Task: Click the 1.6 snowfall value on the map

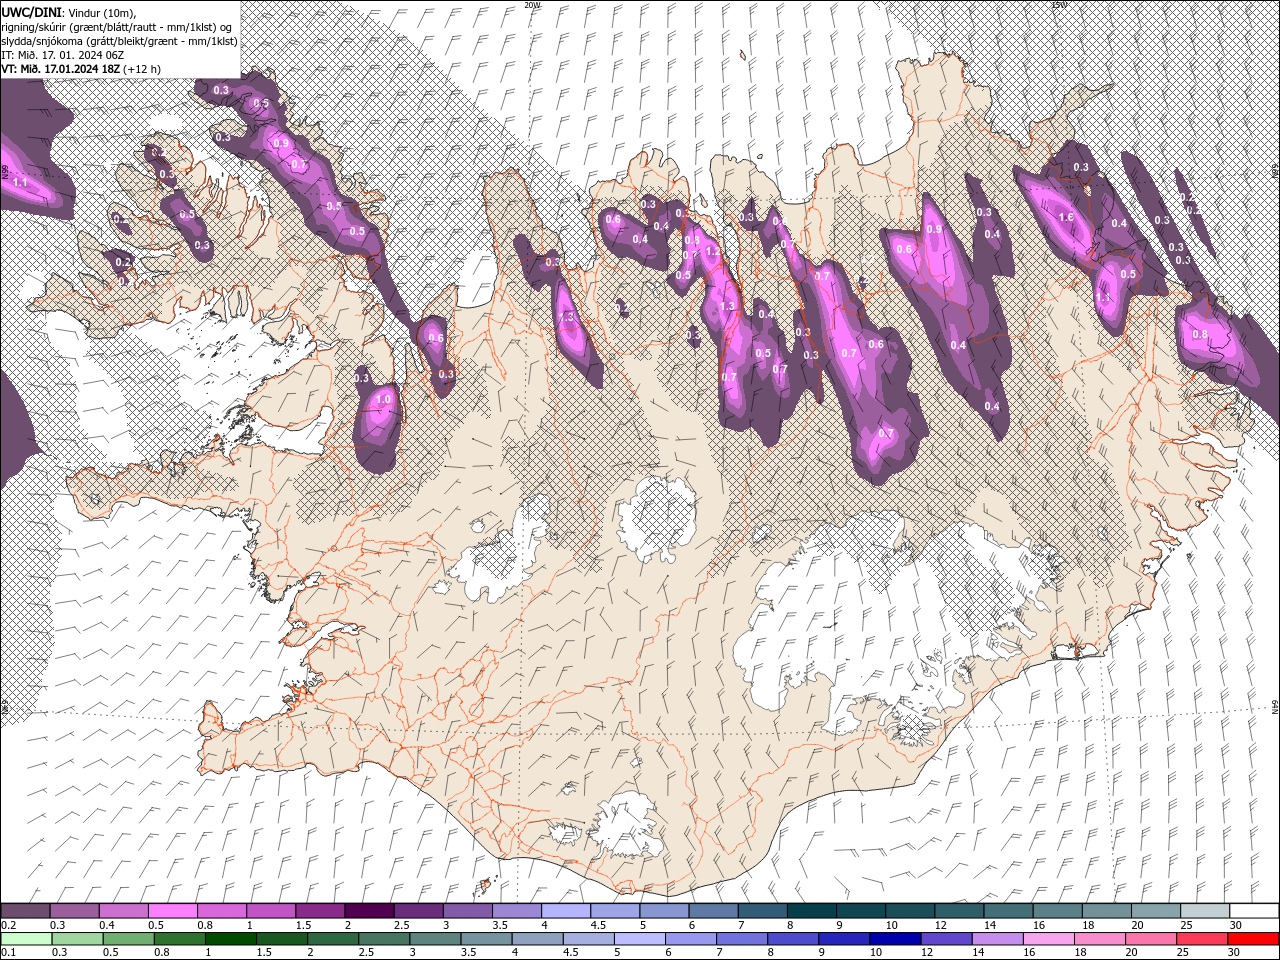Action: click(x=1066, y=217)
